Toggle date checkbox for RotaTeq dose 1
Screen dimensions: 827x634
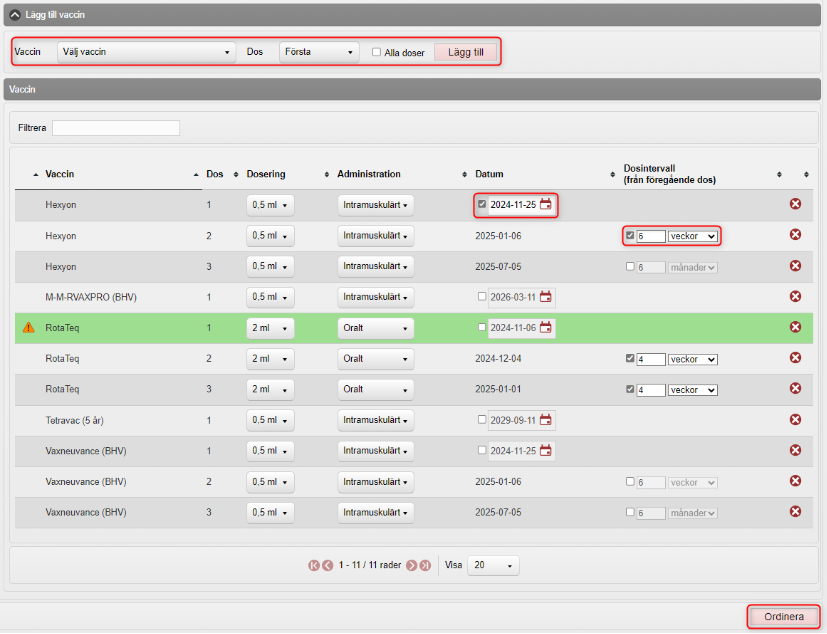coord(482,327)
